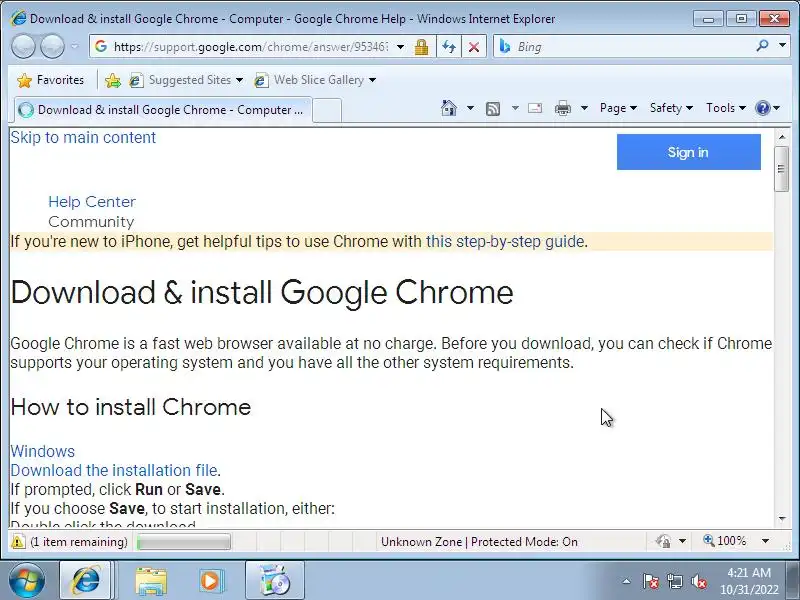Open a new blank tab
The height and width of the screenshot is (600, 800).
(327, 111)
